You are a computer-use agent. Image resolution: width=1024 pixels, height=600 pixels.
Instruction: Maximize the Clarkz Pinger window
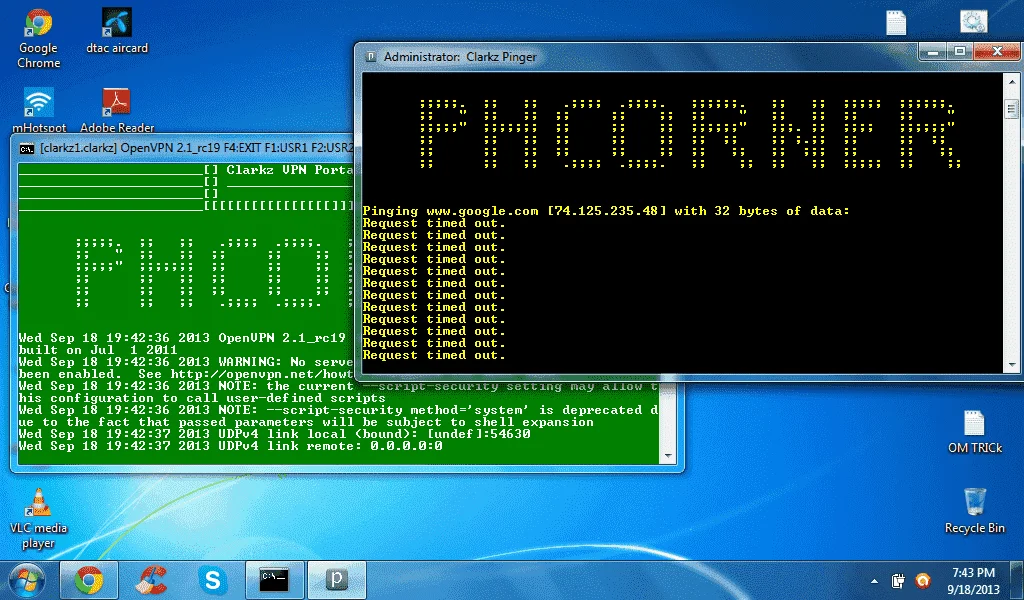pyautogui.click(x=959, y=51)
